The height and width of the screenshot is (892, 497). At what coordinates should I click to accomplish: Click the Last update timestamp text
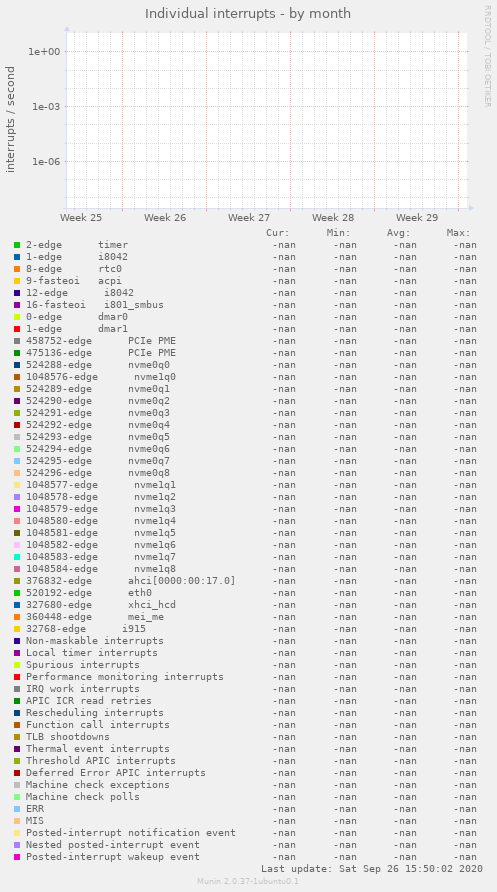372,869
